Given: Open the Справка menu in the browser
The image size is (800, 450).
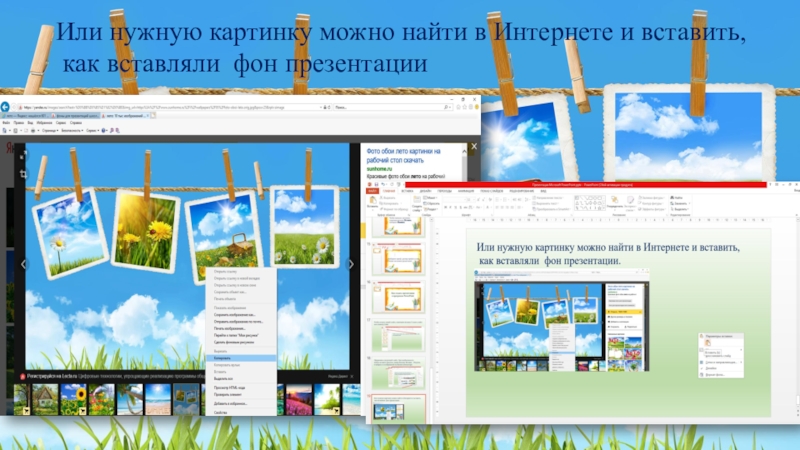Looking at the screenshot, I should pos(76,123).
